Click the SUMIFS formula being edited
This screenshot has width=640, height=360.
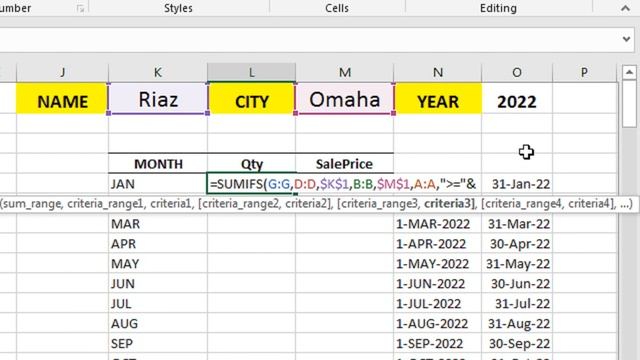pos(343,184)
